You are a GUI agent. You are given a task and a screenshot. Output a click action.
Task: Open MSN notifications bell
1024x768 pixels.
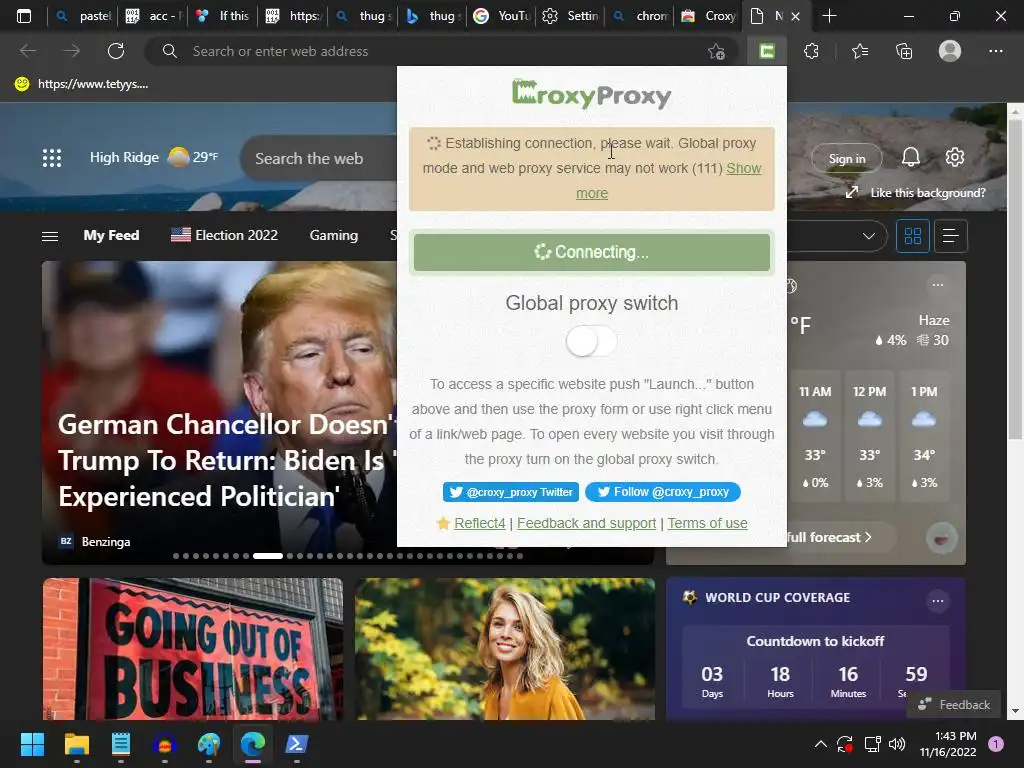coord(911,157)
